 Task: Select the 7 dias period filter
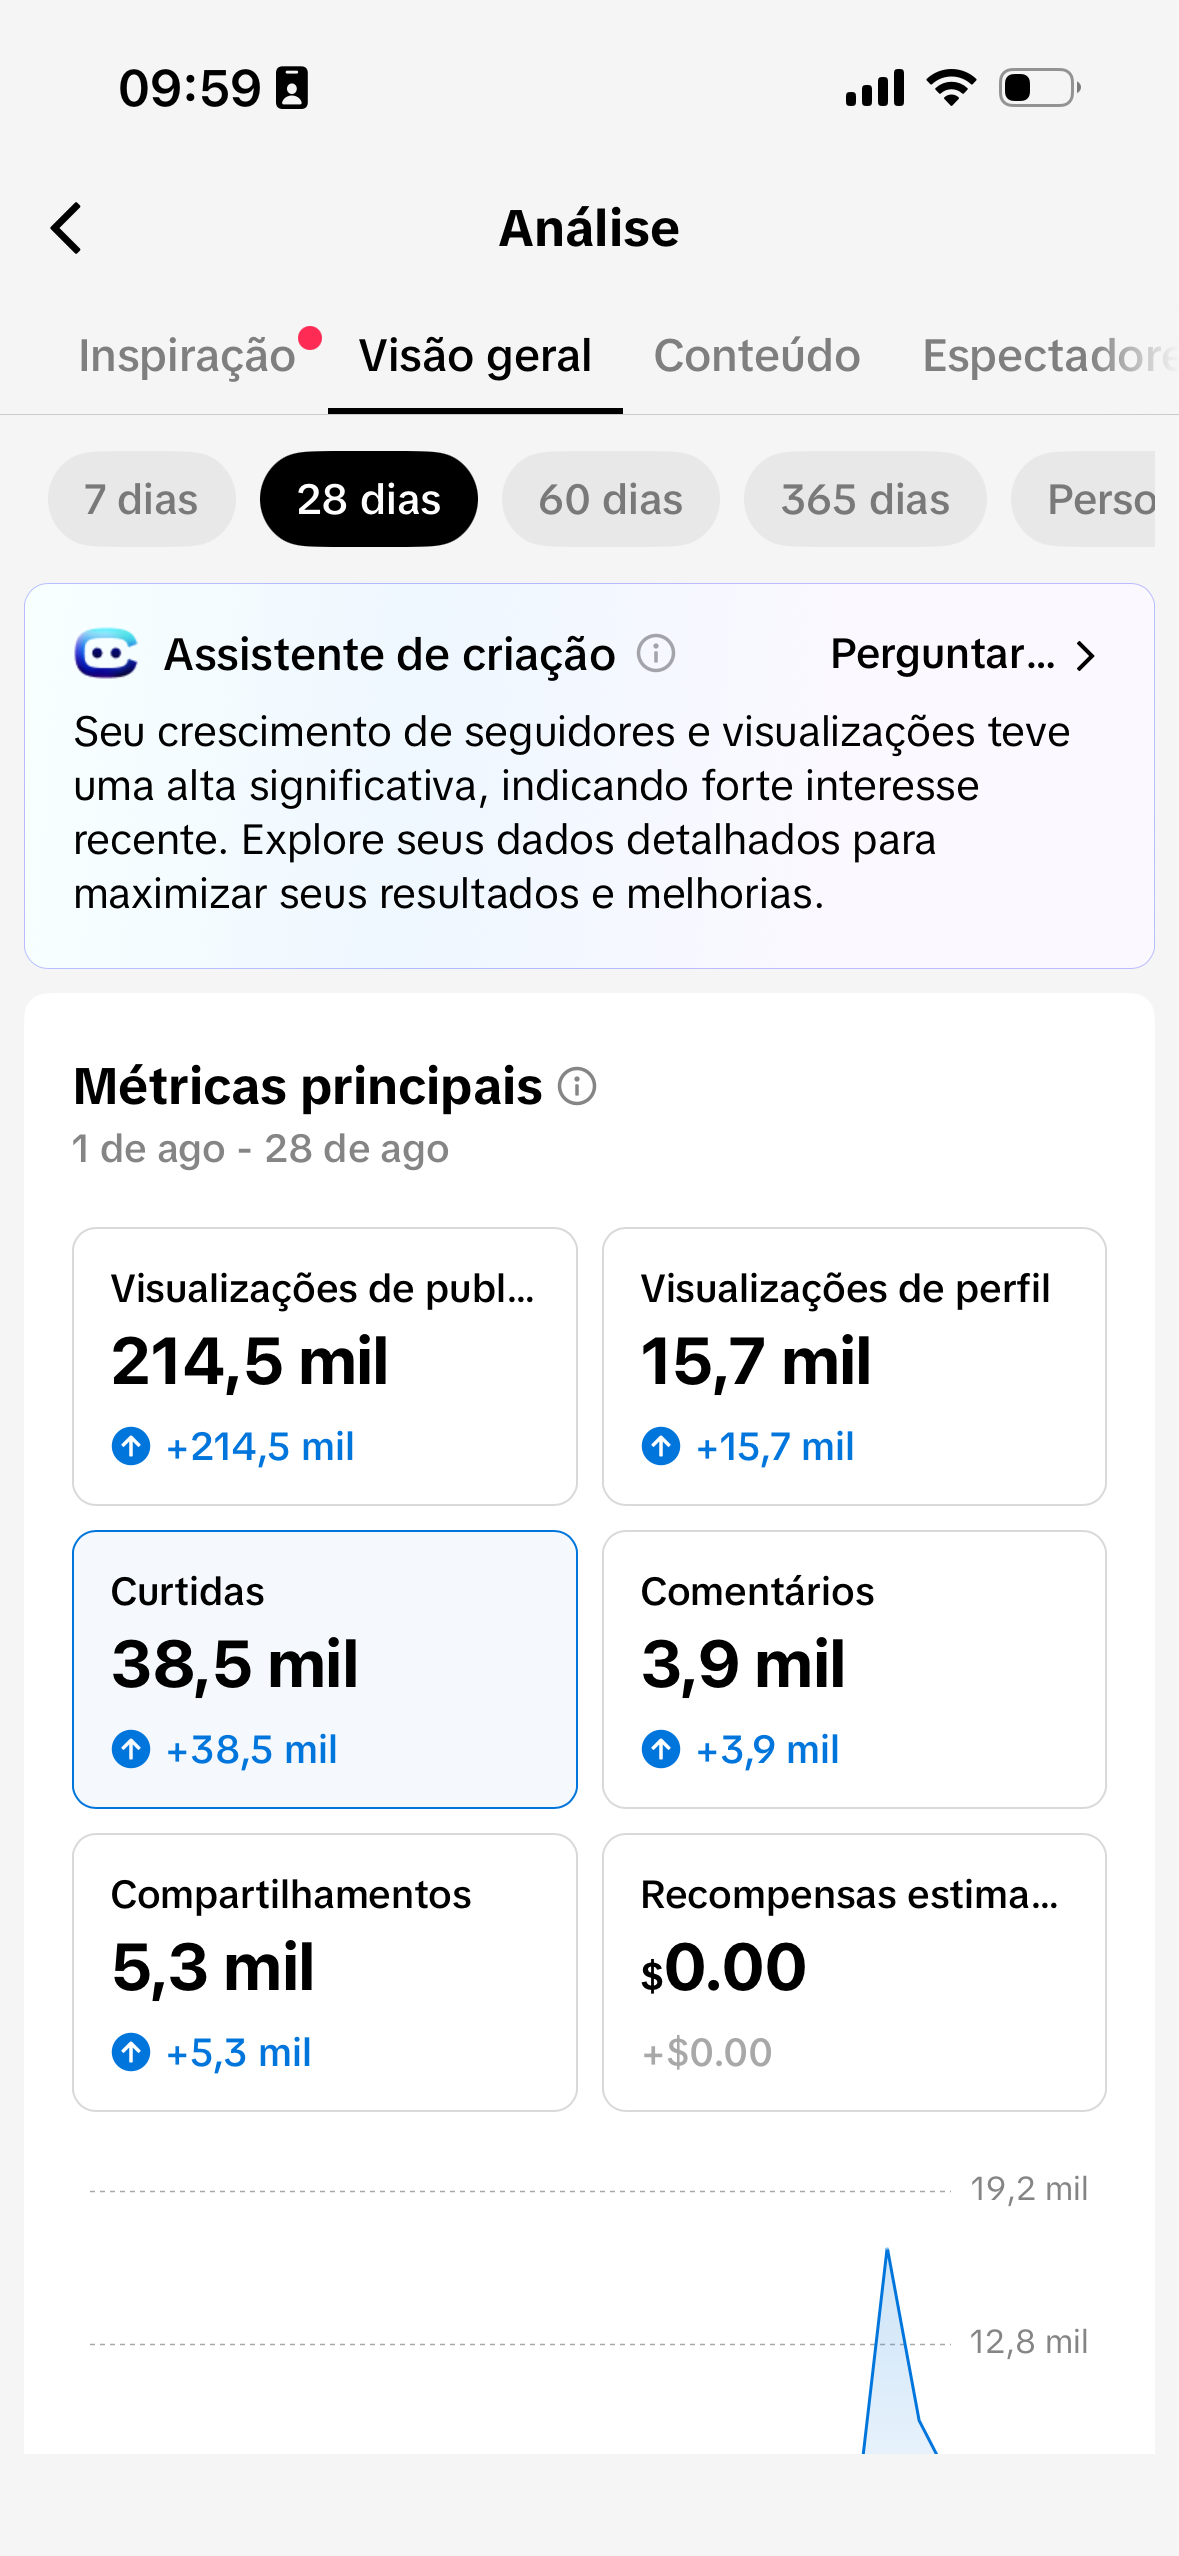(141, 499)
